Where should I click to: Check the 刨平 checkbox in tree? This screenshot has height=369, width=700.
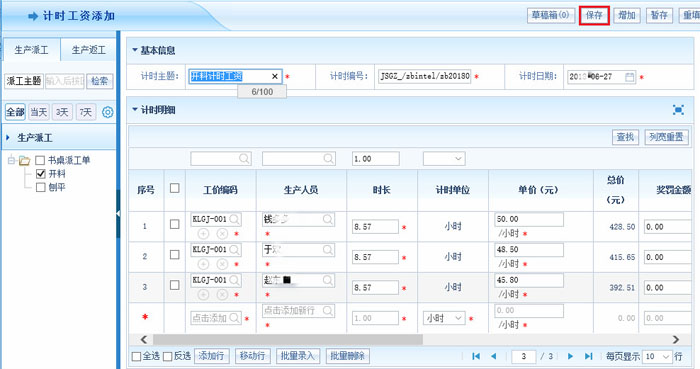click(x=41, y=187)
